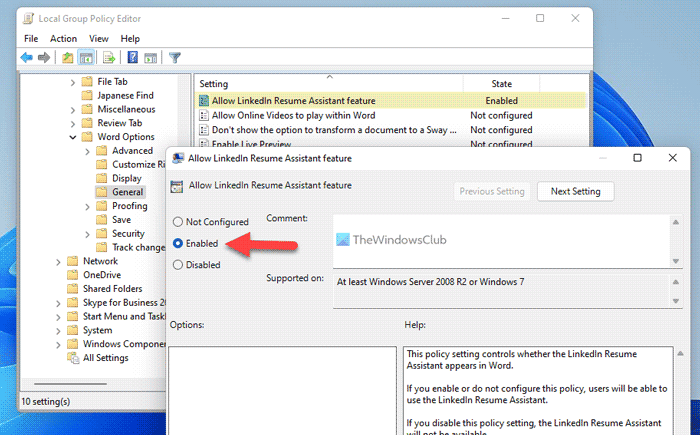The height and width of the screenshot is (435, 700).
Task: Expand the File Tab tree node
Action: pos(73,82)
